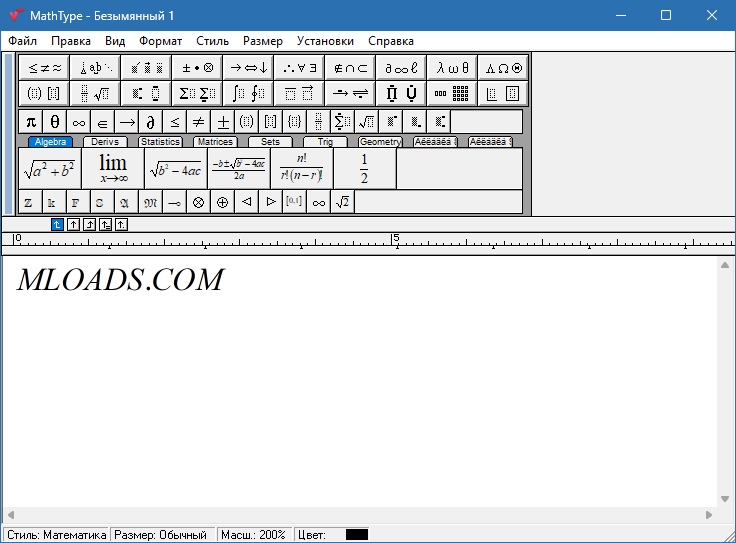Insert the plus-minus symbol
Image resolution: width=736 pixels, height=543 pixels.
point(223,122)
